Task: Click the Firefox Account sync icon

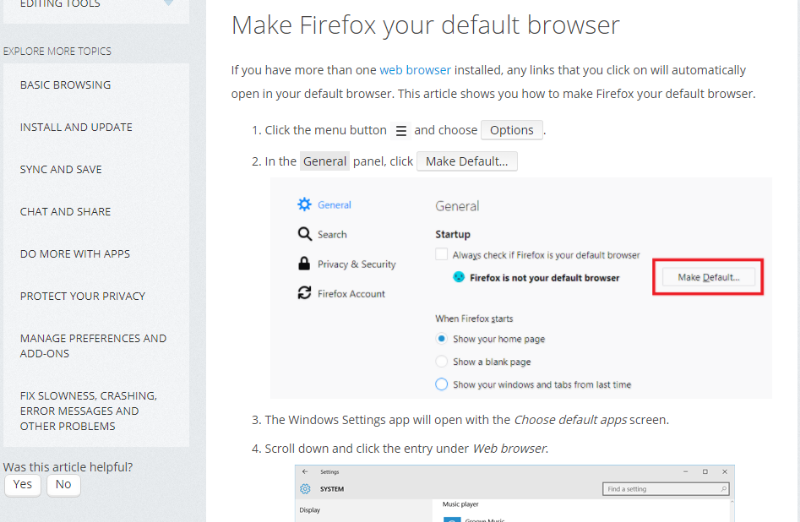Action: [x=305, y=293]
